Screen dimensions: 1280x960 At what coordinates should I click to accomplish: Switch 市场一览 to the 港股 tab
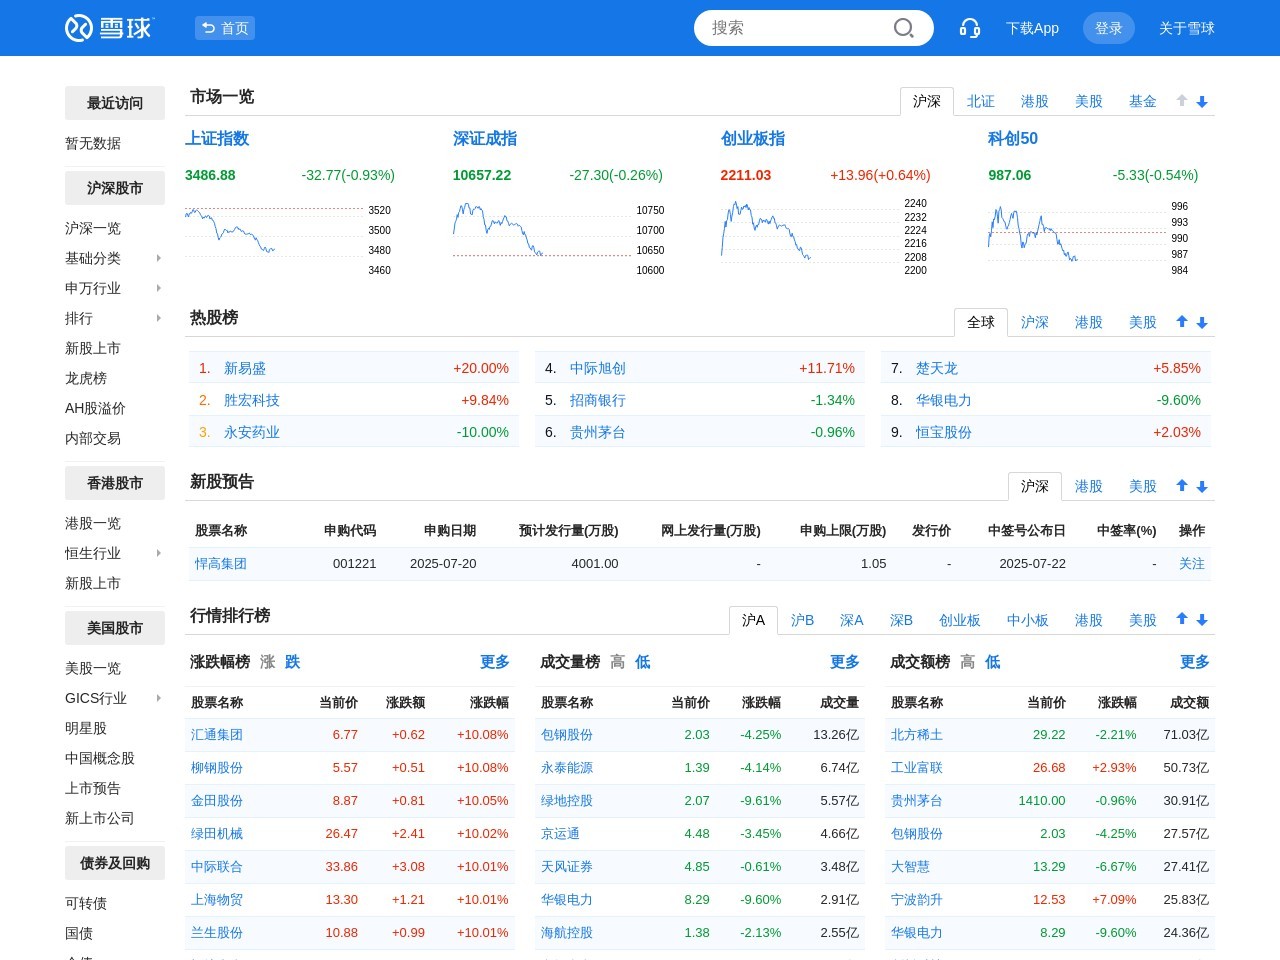coord(1035,101)
